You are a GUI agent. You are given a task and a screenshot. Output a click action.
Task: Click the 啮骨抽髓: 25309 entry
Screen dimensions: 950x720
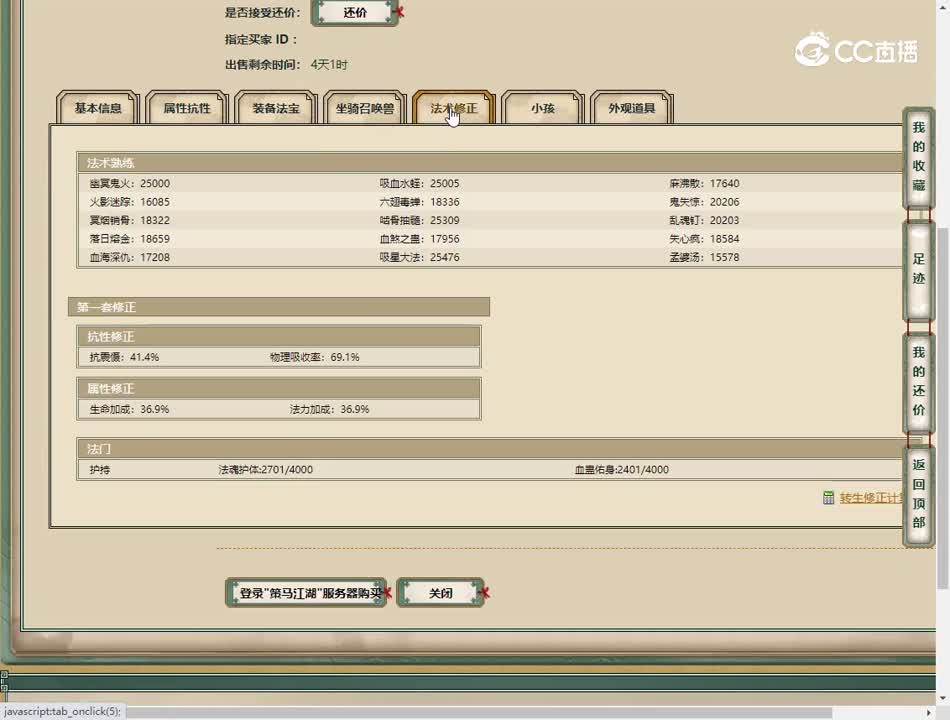click(419, 220)
